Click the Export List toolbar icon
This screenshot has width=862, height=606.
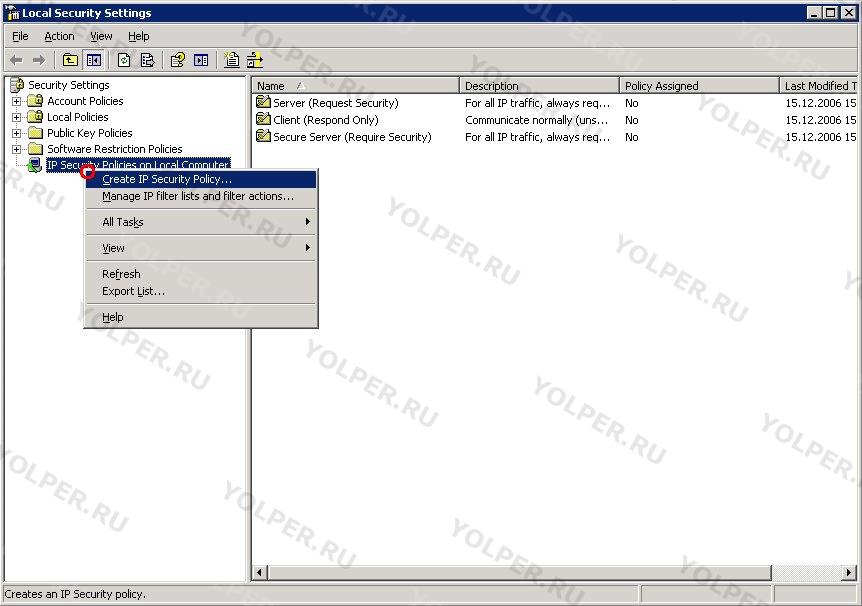[x=147, y=60]
